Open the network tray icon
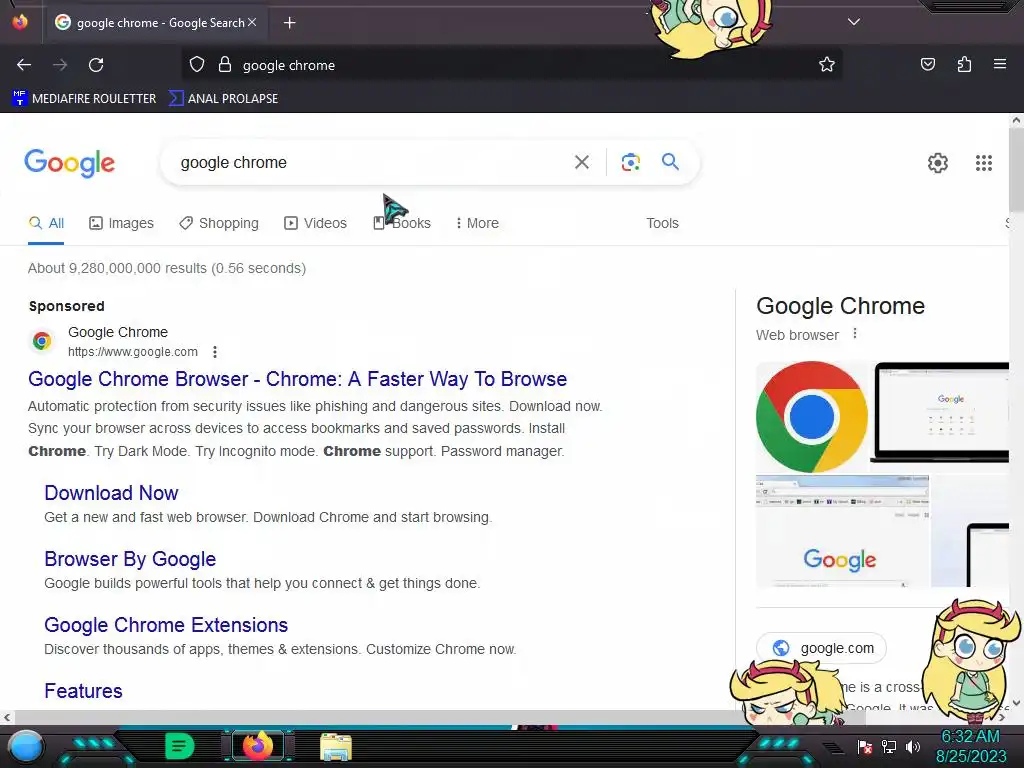Viewport: 1024px width, 768px height. pos(889,746)
